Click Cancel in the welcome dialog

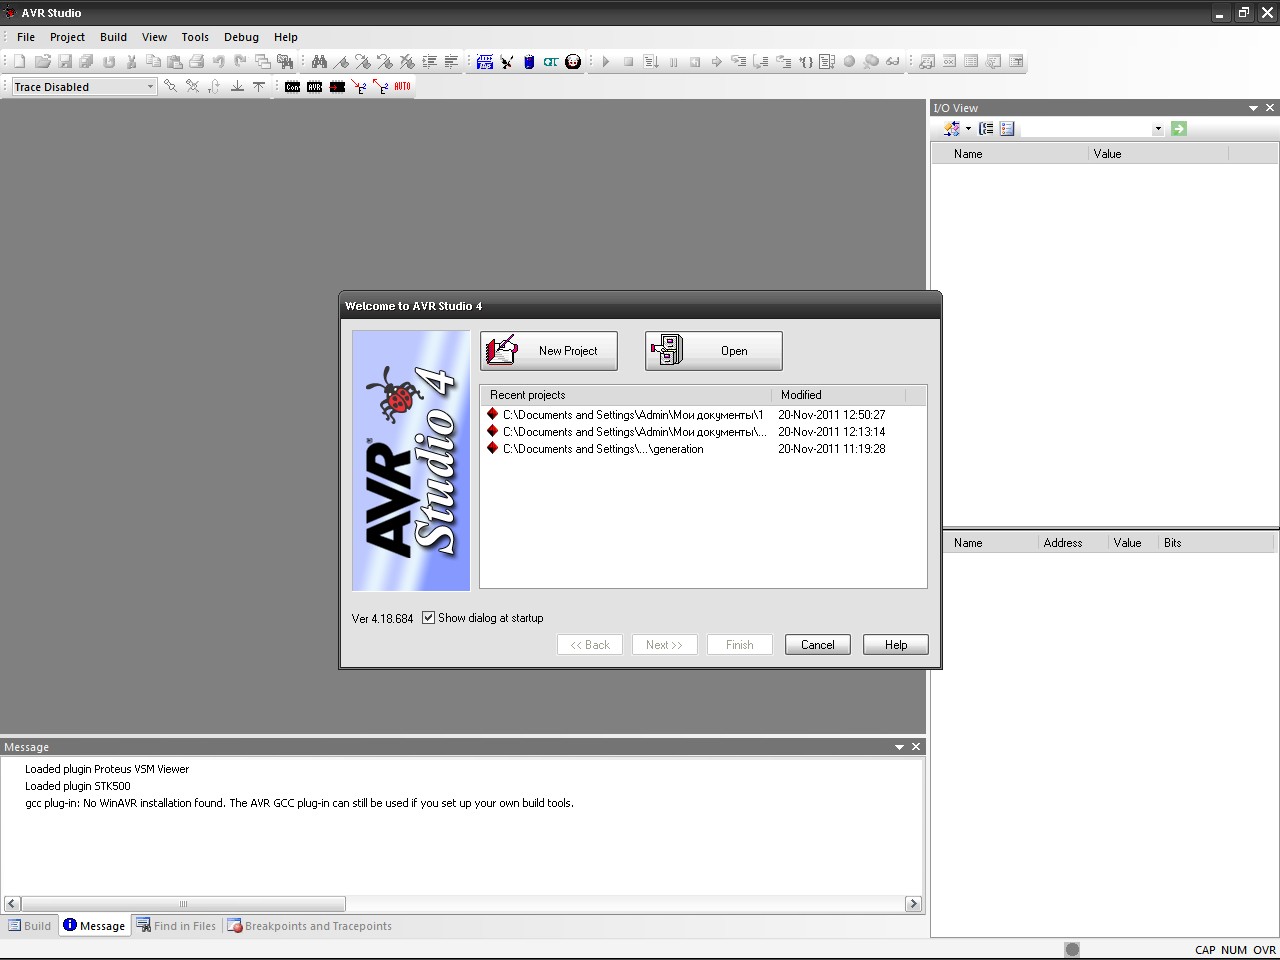(x=817, y=645)
